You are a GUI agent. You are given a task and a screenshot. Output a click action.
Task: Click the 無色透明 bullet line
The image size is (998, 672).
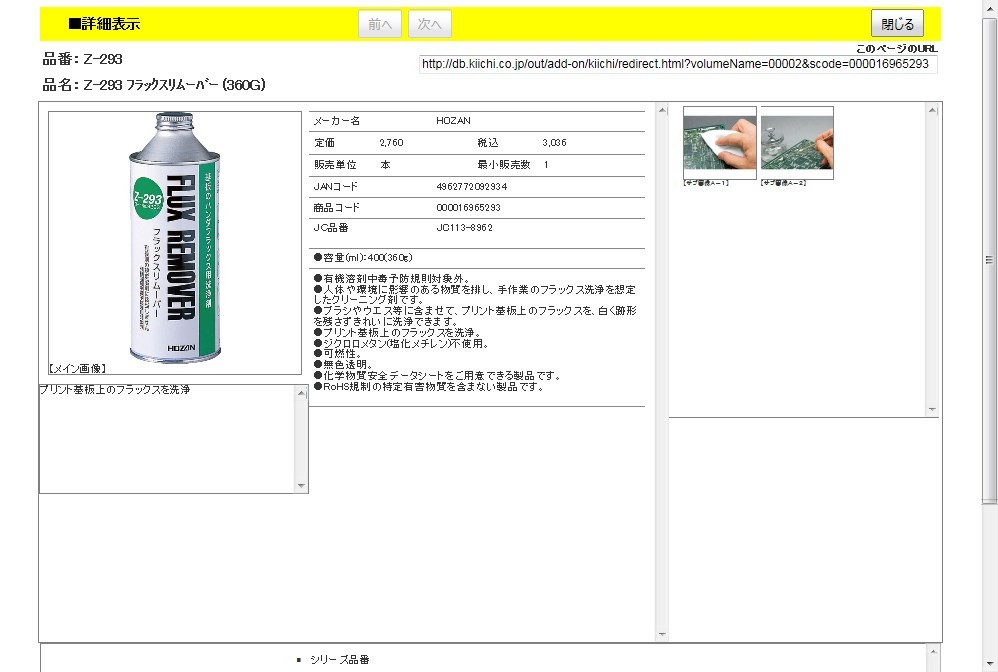point(343,365)
